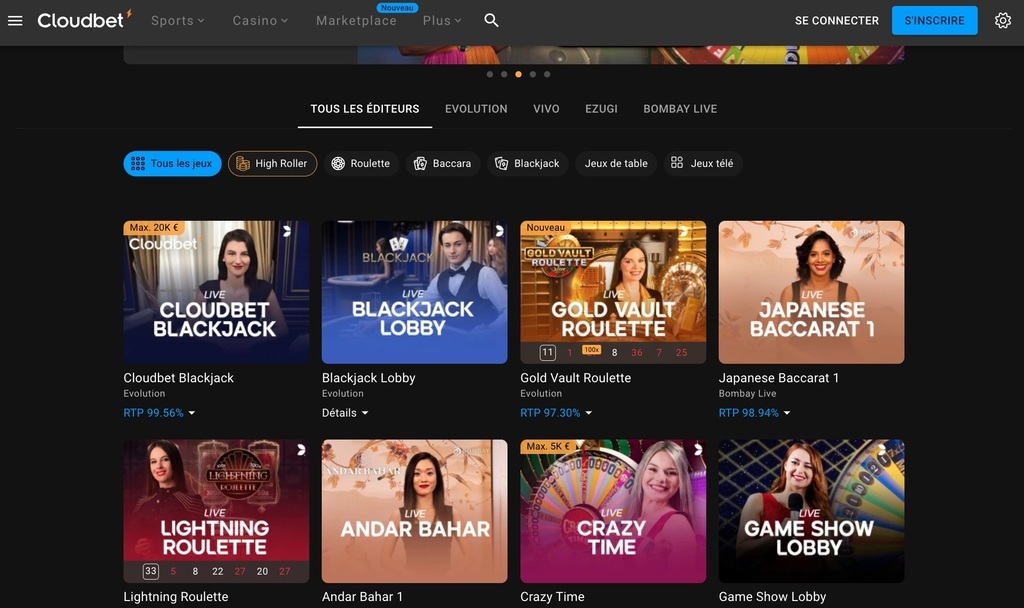The height and width of the screenshot is (608, 1024).
Task: Click the S'inscrire button
Action: (934, 20)
